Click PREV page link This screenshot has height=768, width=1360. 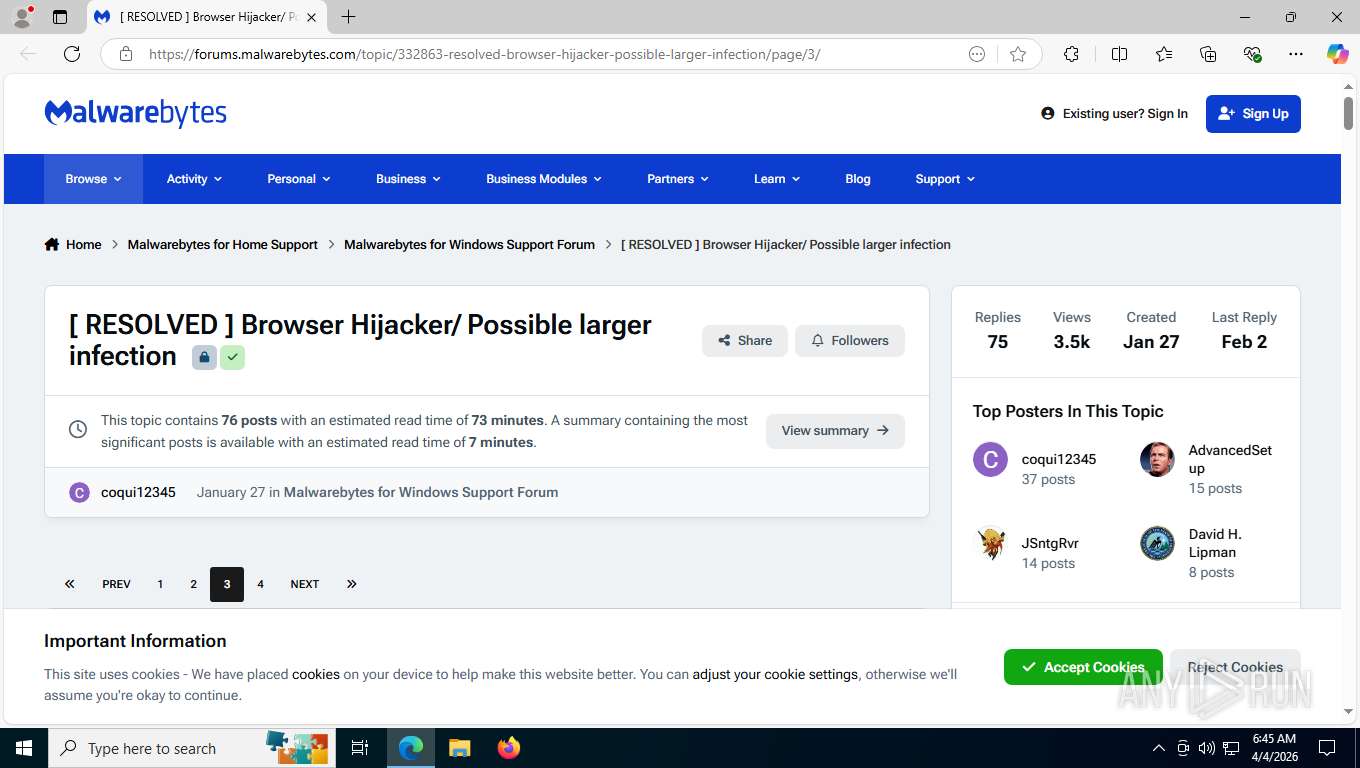[x=116, y=584]
